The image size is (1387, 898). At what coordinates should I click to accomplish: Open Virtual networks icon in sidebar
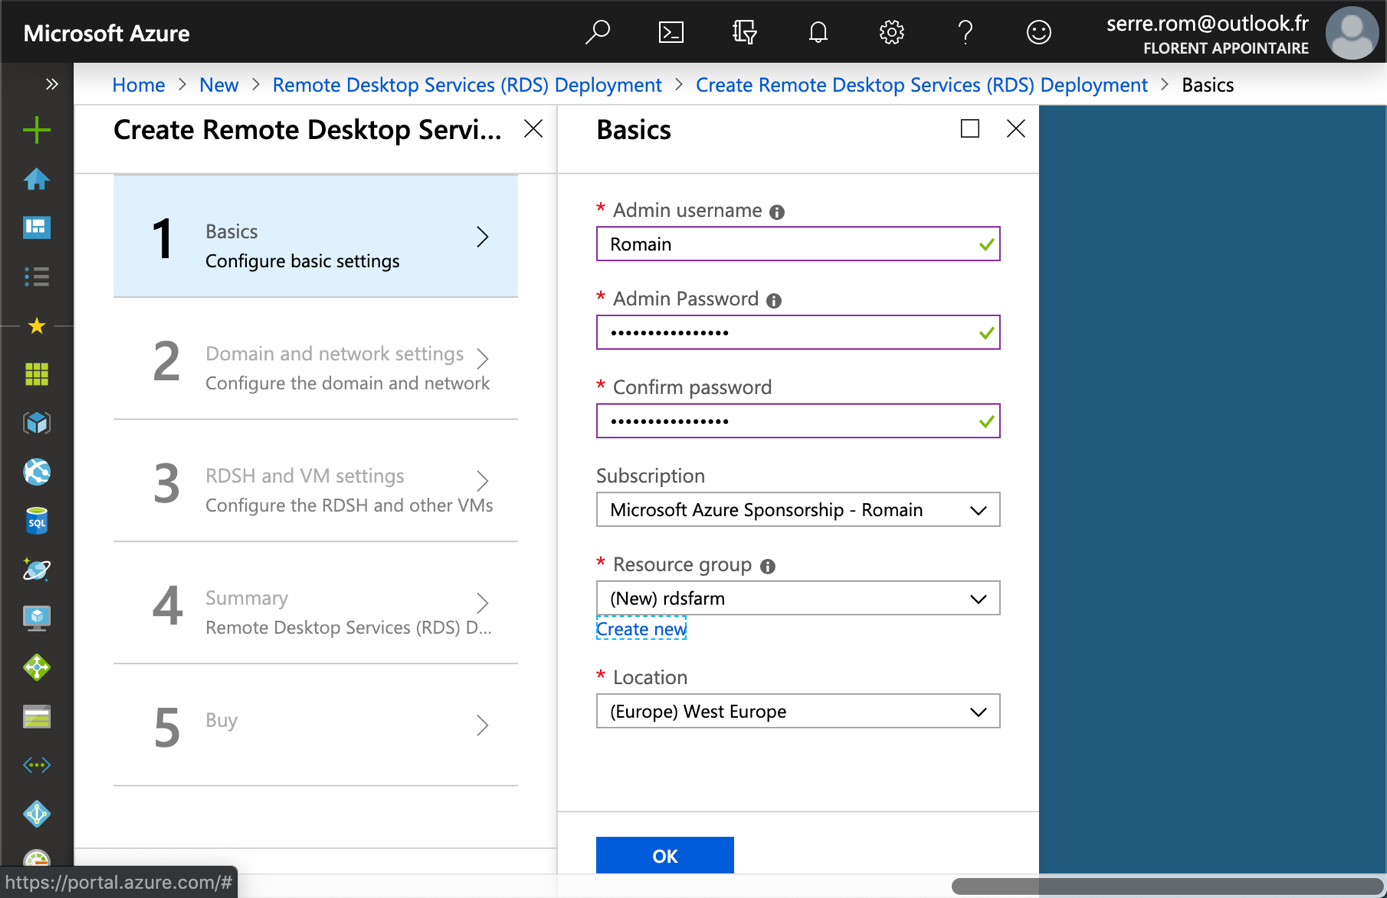pos(37,765)
